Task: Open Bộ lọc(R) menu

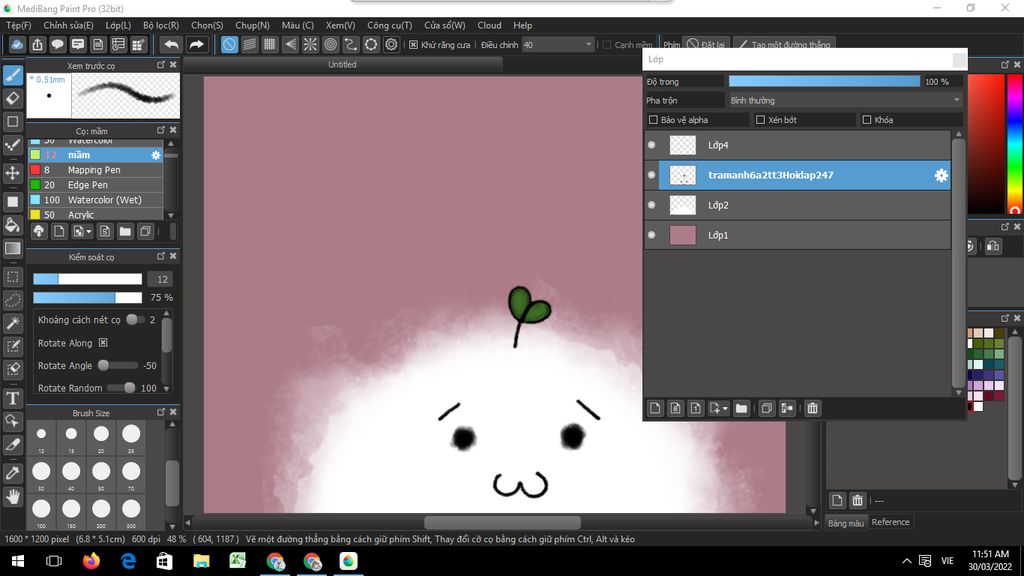Action: [x=161, y=25]
